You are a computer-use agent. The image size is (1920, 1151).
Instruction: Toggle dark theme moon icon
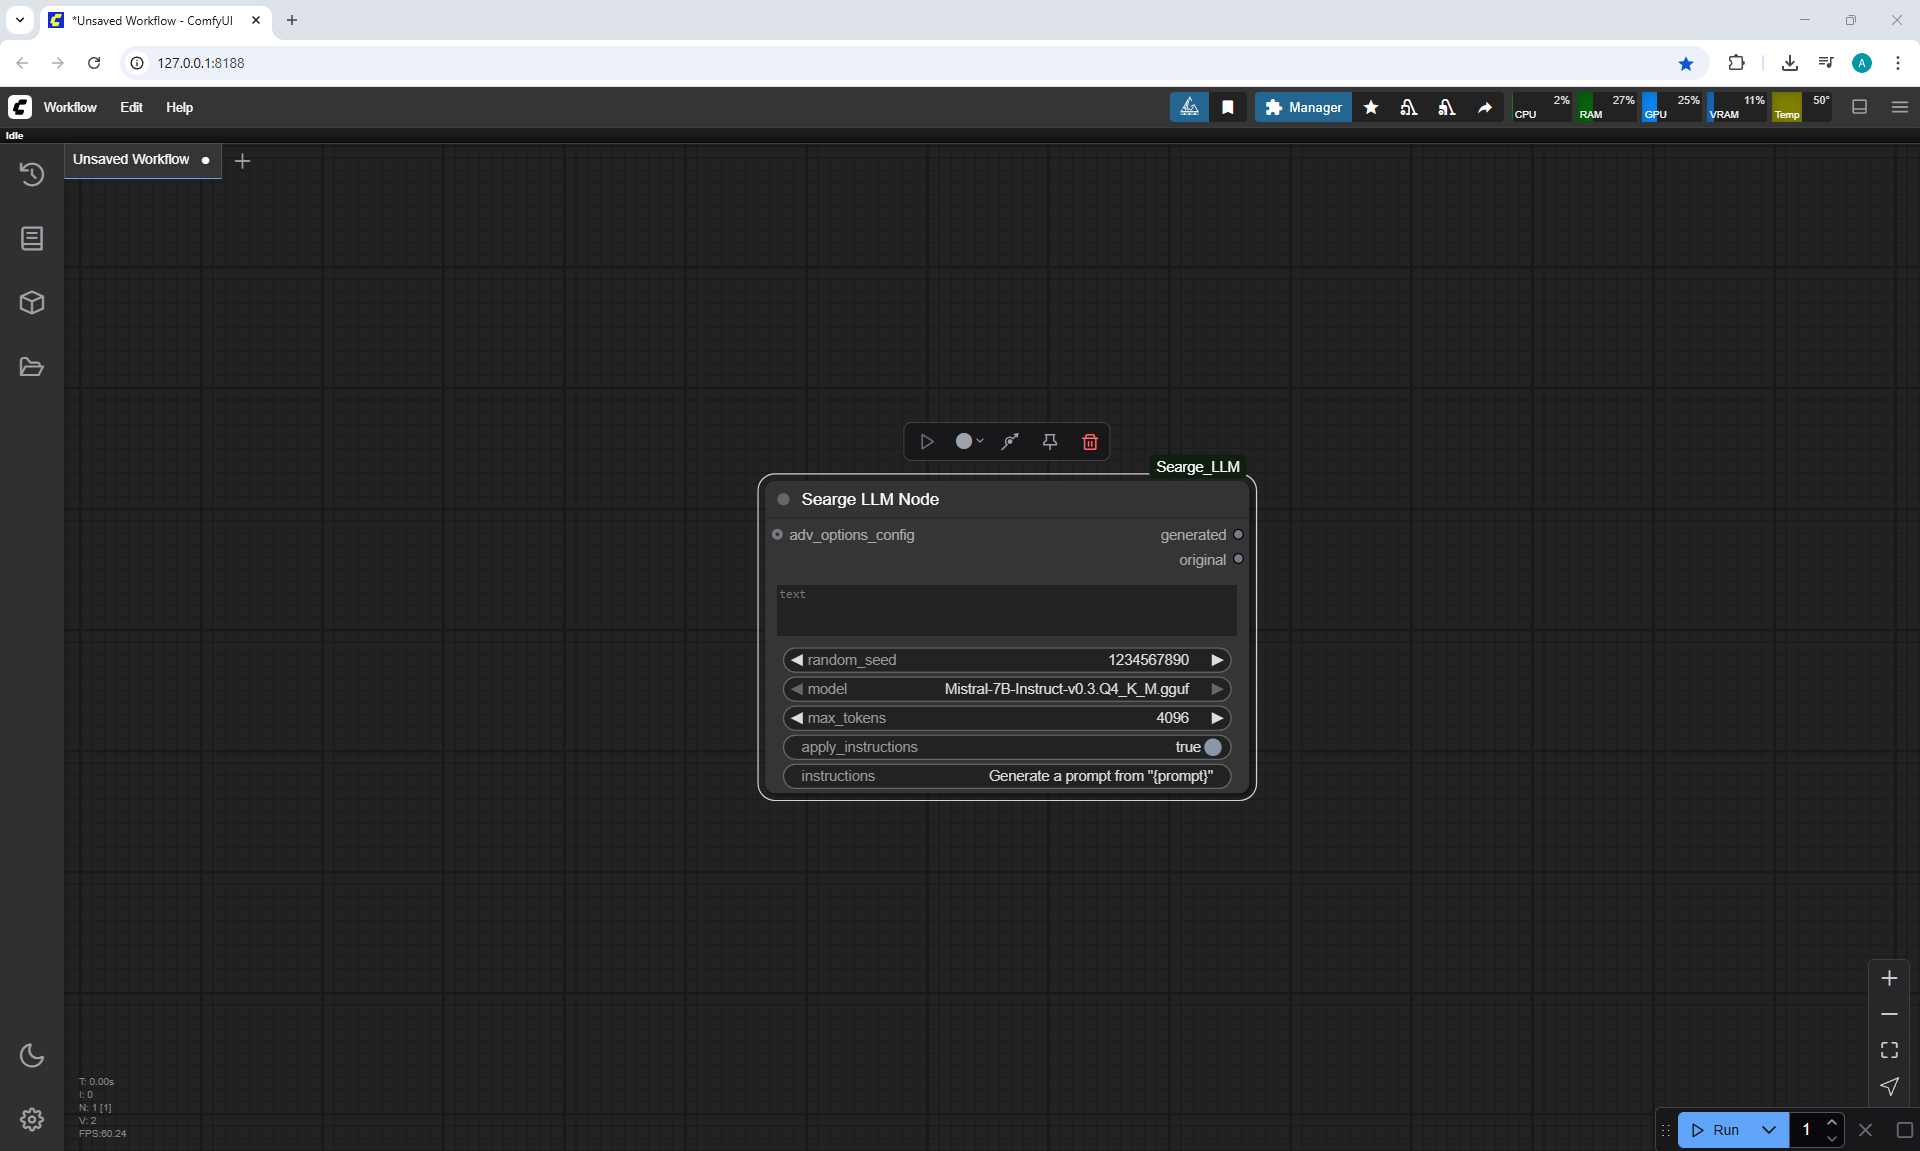(32, 1055)
